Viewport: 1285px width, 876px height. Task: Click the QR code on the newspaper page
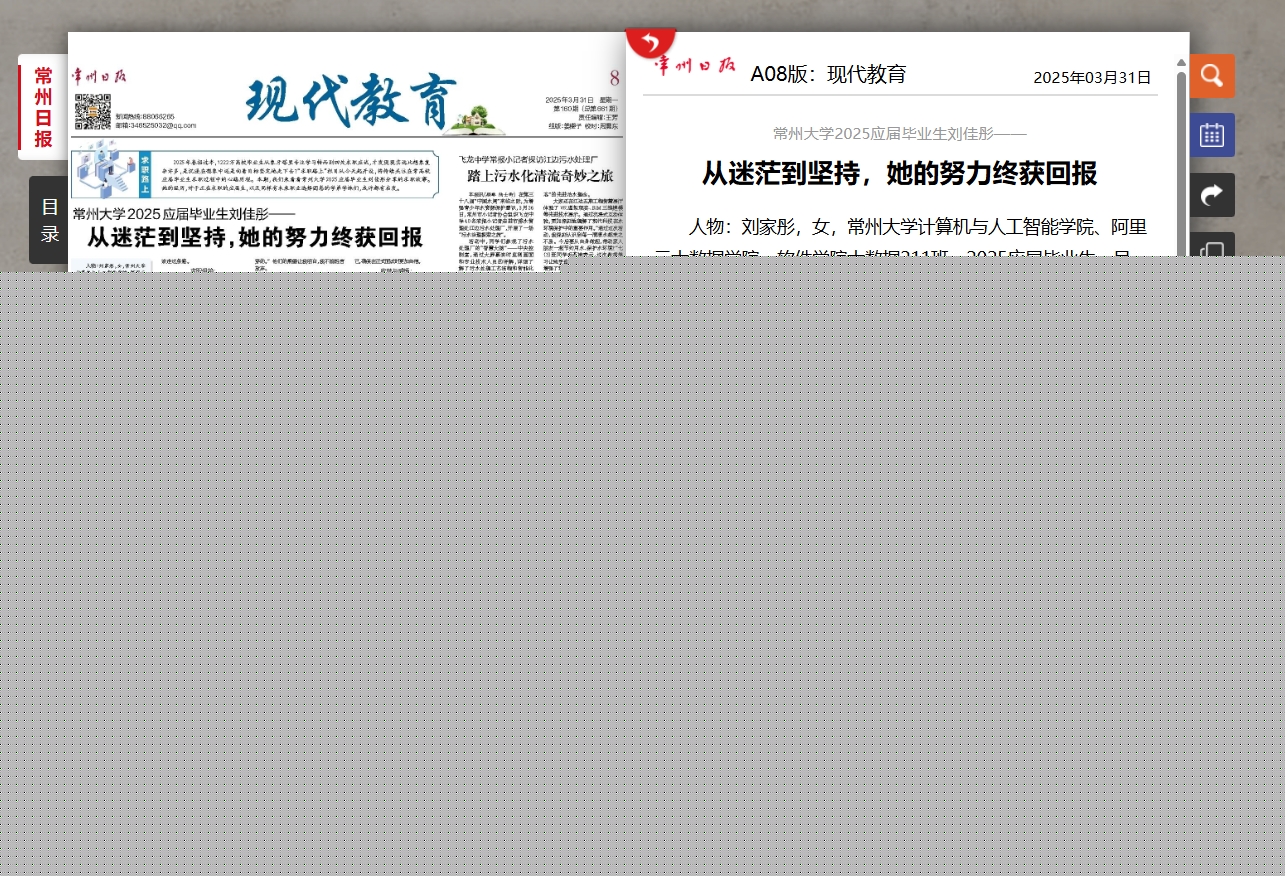coord(92,111)
